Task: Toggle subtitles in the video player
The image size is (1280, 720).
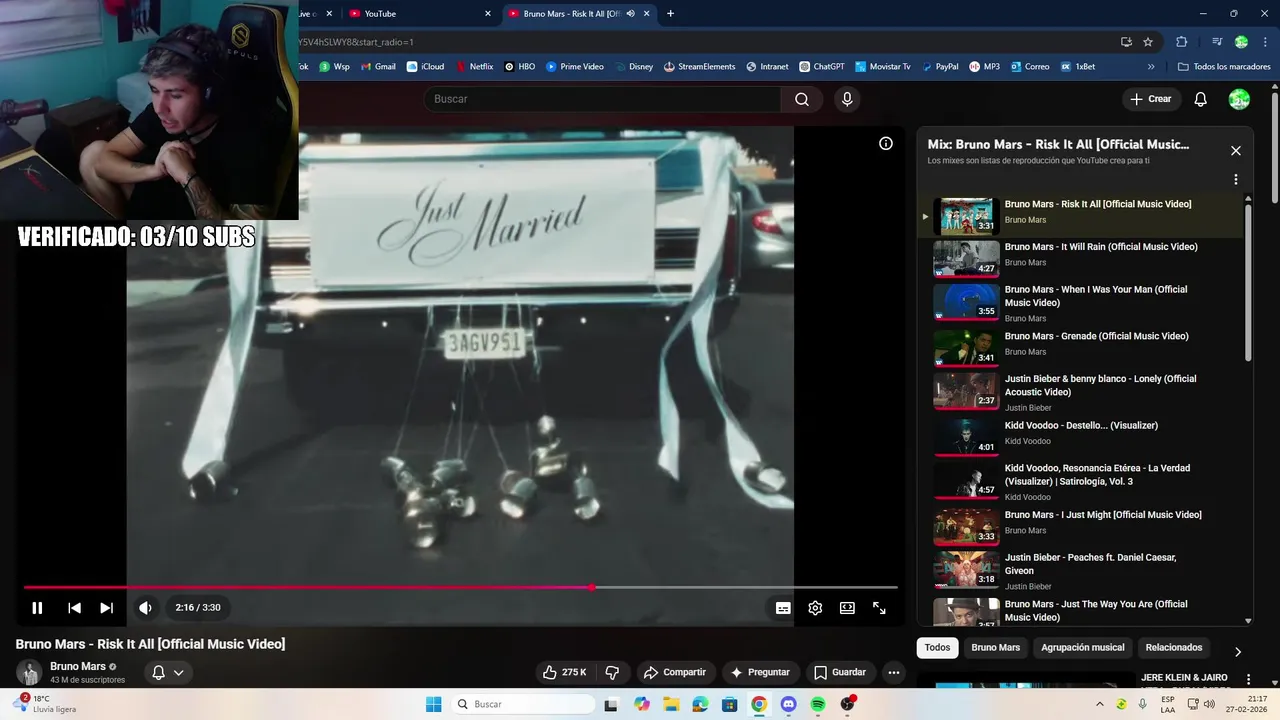Action: click(783, 608)
